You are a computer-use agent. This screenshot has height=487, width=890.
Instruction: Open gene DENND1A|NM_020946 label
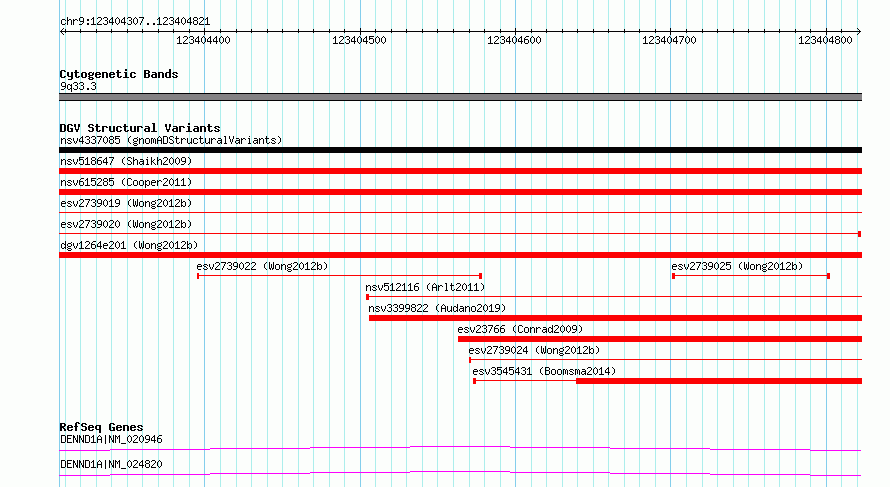pos(111,439)
